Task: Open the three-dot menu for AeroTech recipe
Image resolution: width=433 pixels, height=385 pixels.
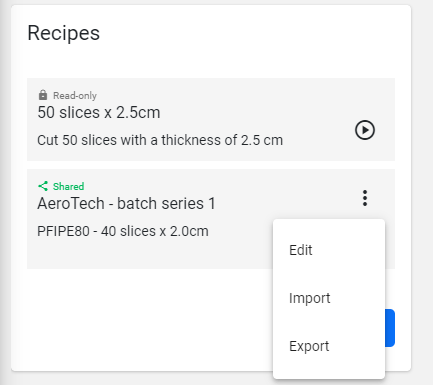Action: [x=365, y=198]
